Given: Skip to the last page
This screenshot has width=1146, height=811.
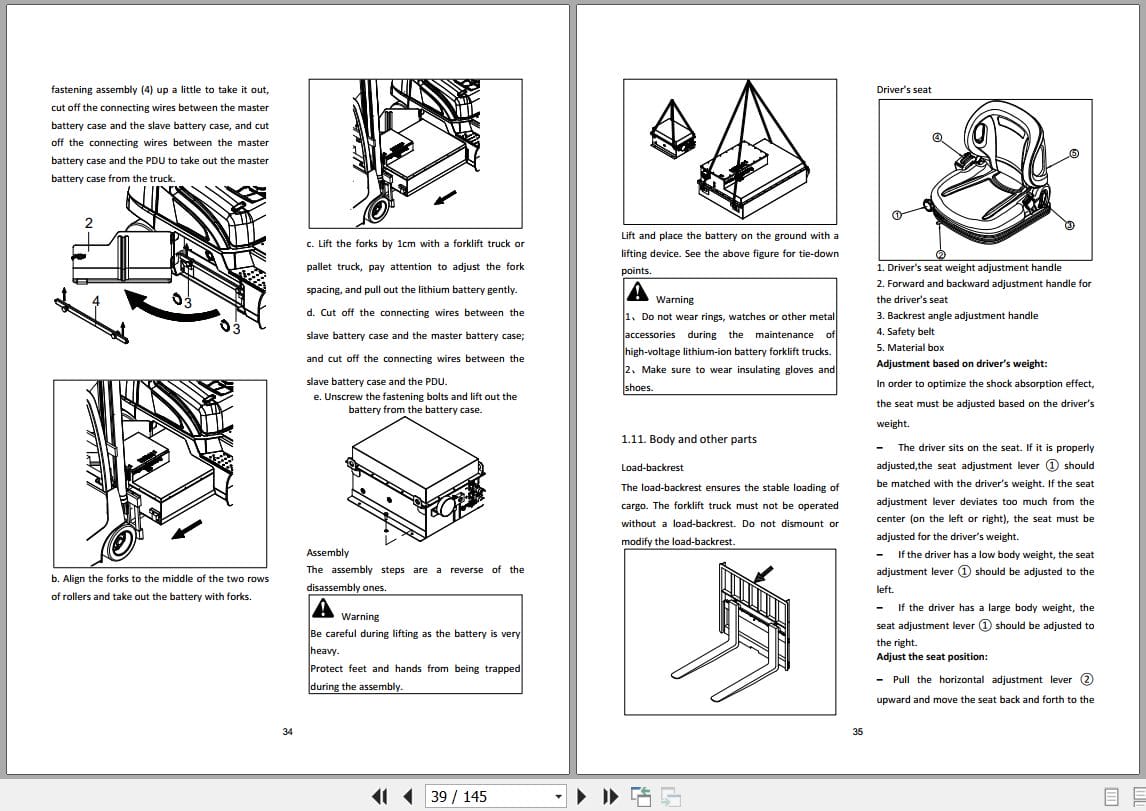Looking at the screenshot, I should point(611,796).
